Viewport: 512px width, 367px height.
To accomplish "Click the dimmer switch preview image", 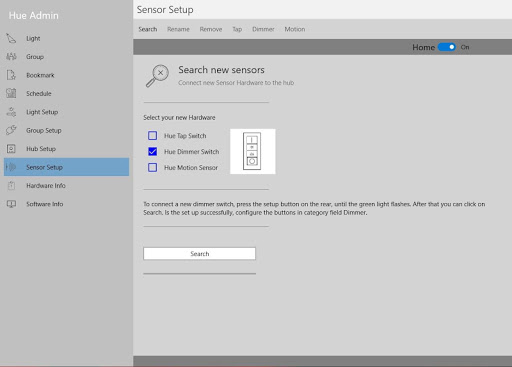I will (253, 151).
